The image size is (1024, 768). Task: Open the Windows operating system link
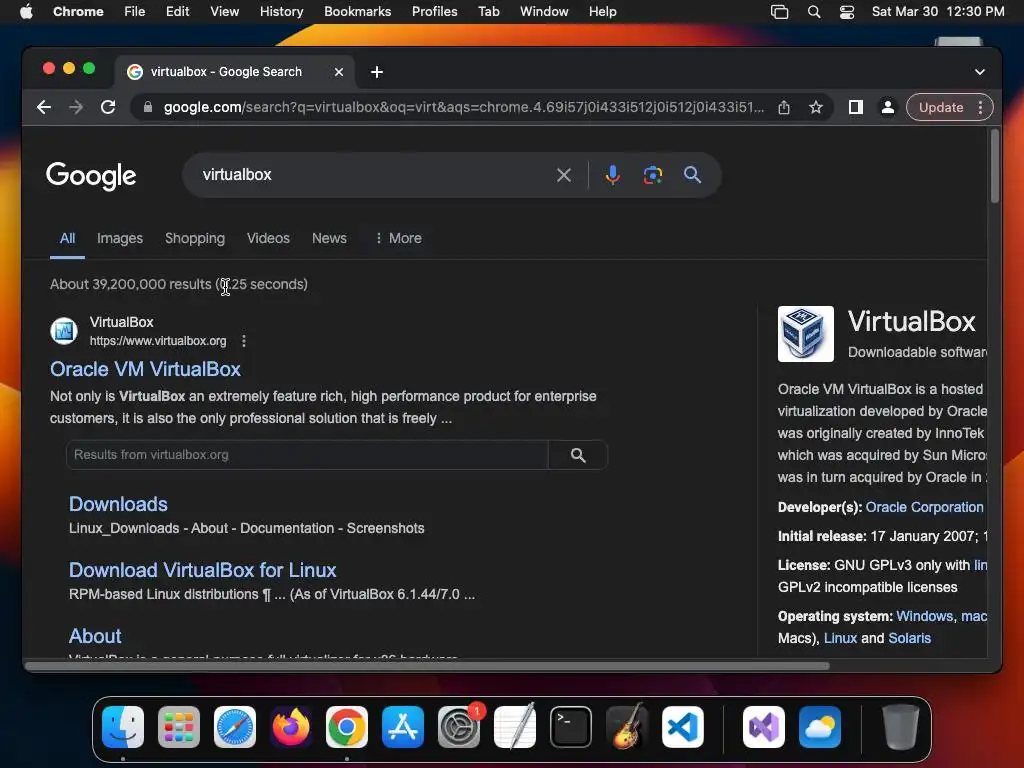point(924,616)
